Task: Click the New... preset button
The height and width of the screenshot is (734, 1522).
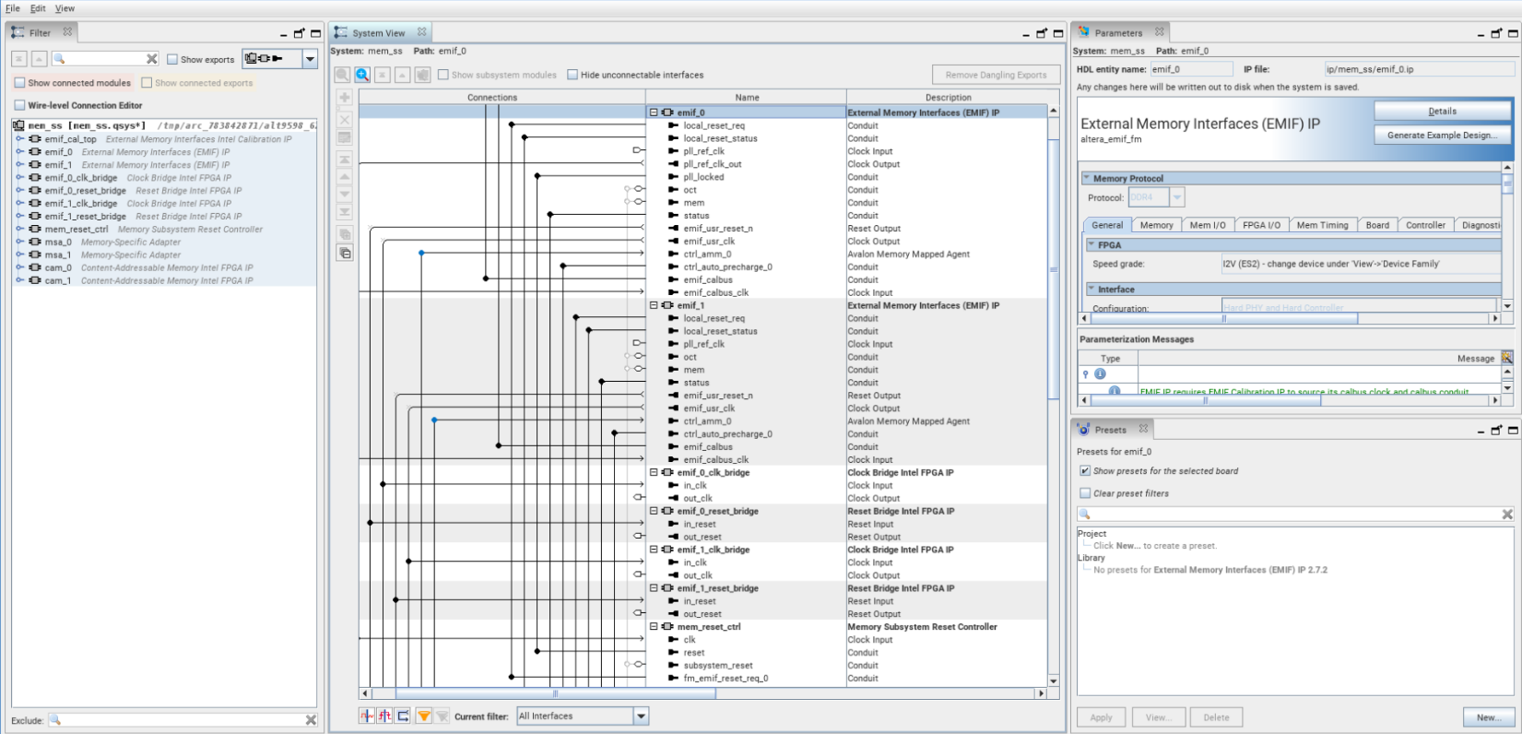Action: [x=1488, y=717]
